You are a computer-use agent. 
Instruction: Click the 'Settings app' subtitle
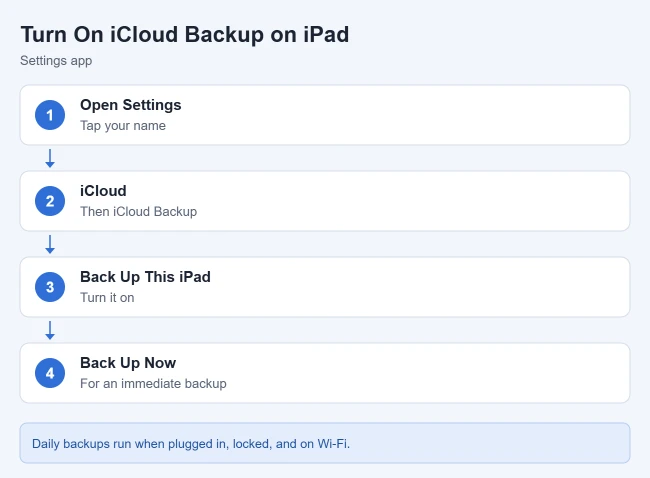pos(56,61)
